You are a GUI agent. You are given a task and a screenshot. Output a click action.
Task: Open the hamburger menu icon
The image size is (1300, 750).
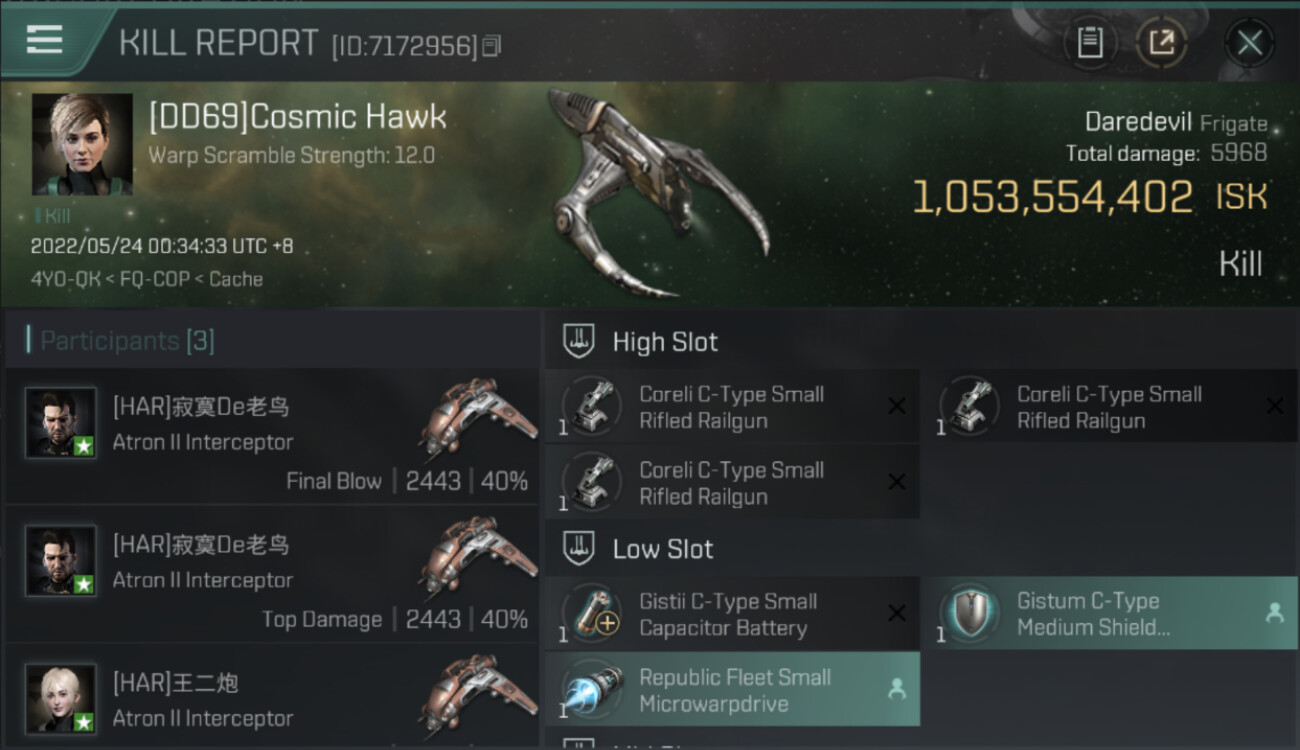44,39
